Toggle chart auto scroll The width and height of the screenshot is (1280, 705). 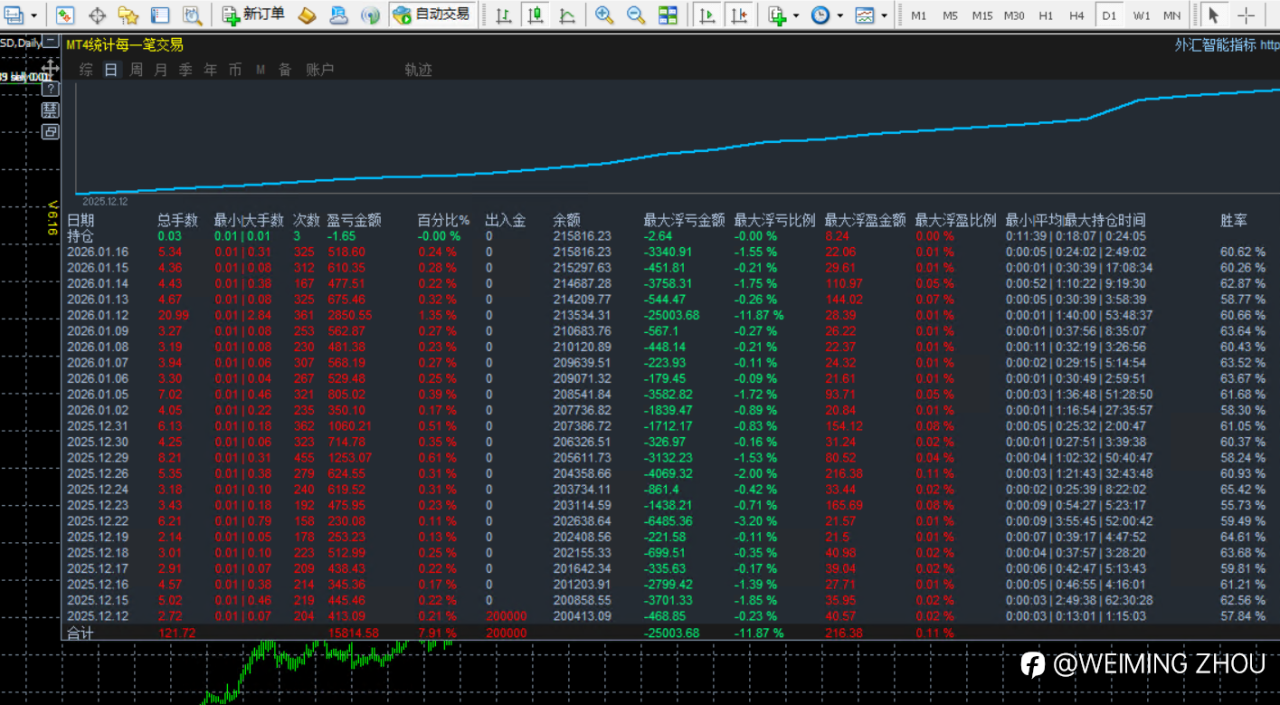[x=707, y=15]
